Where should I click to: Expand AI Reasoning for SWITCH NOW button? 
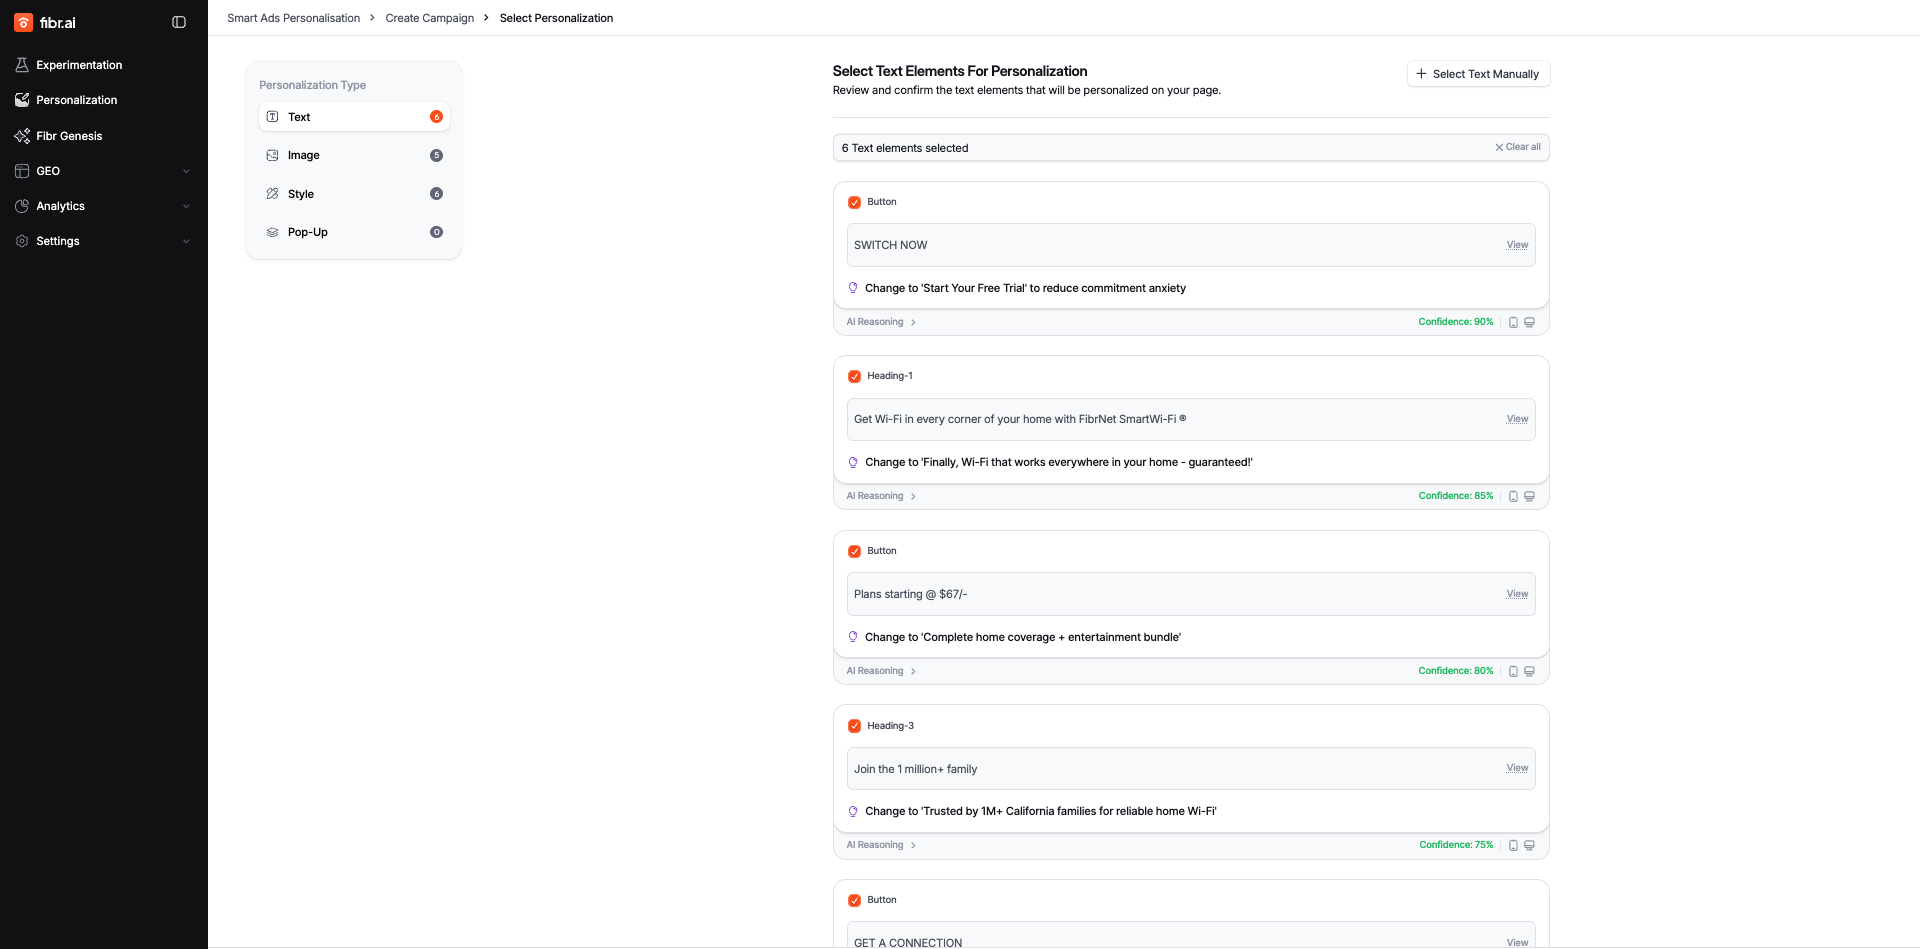pos(881,322)
